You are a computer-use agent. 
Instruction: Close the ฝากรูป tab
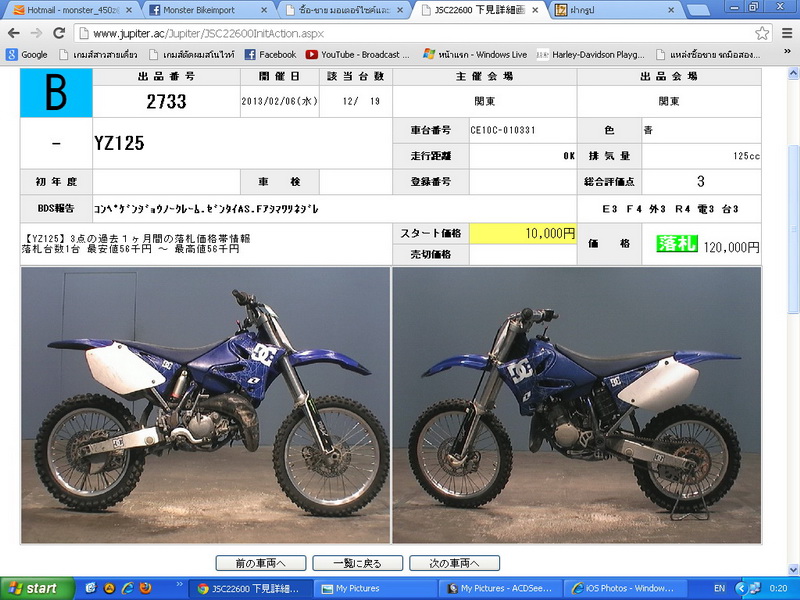671,10
